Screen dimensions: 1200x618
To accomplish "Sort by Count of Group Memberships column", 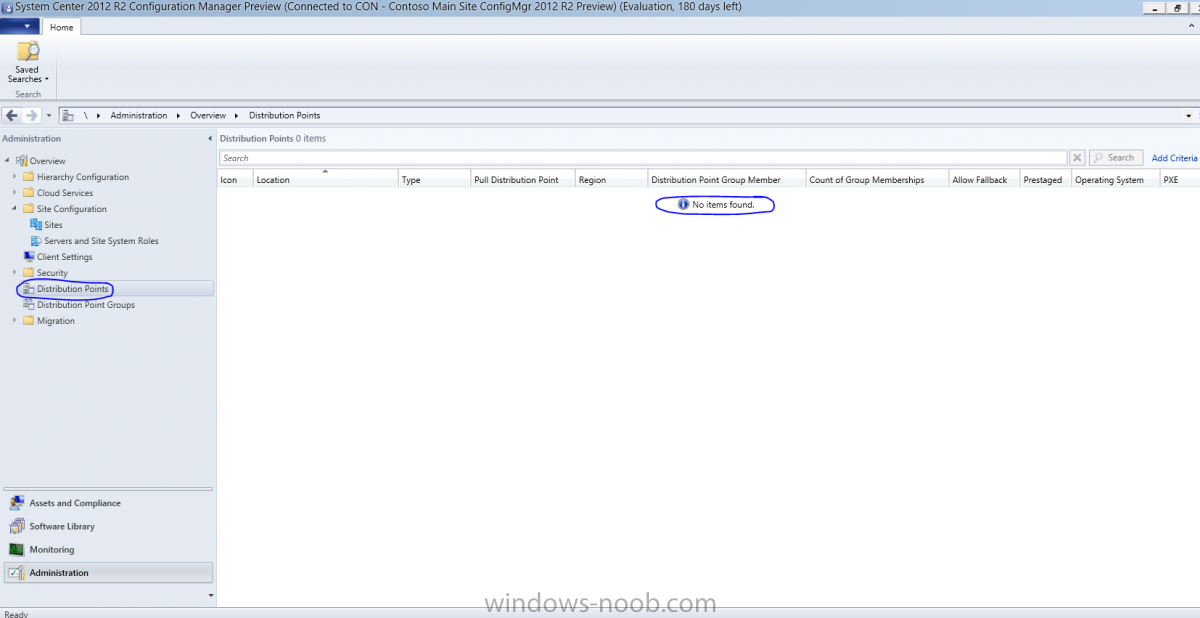I will [877, 180].
